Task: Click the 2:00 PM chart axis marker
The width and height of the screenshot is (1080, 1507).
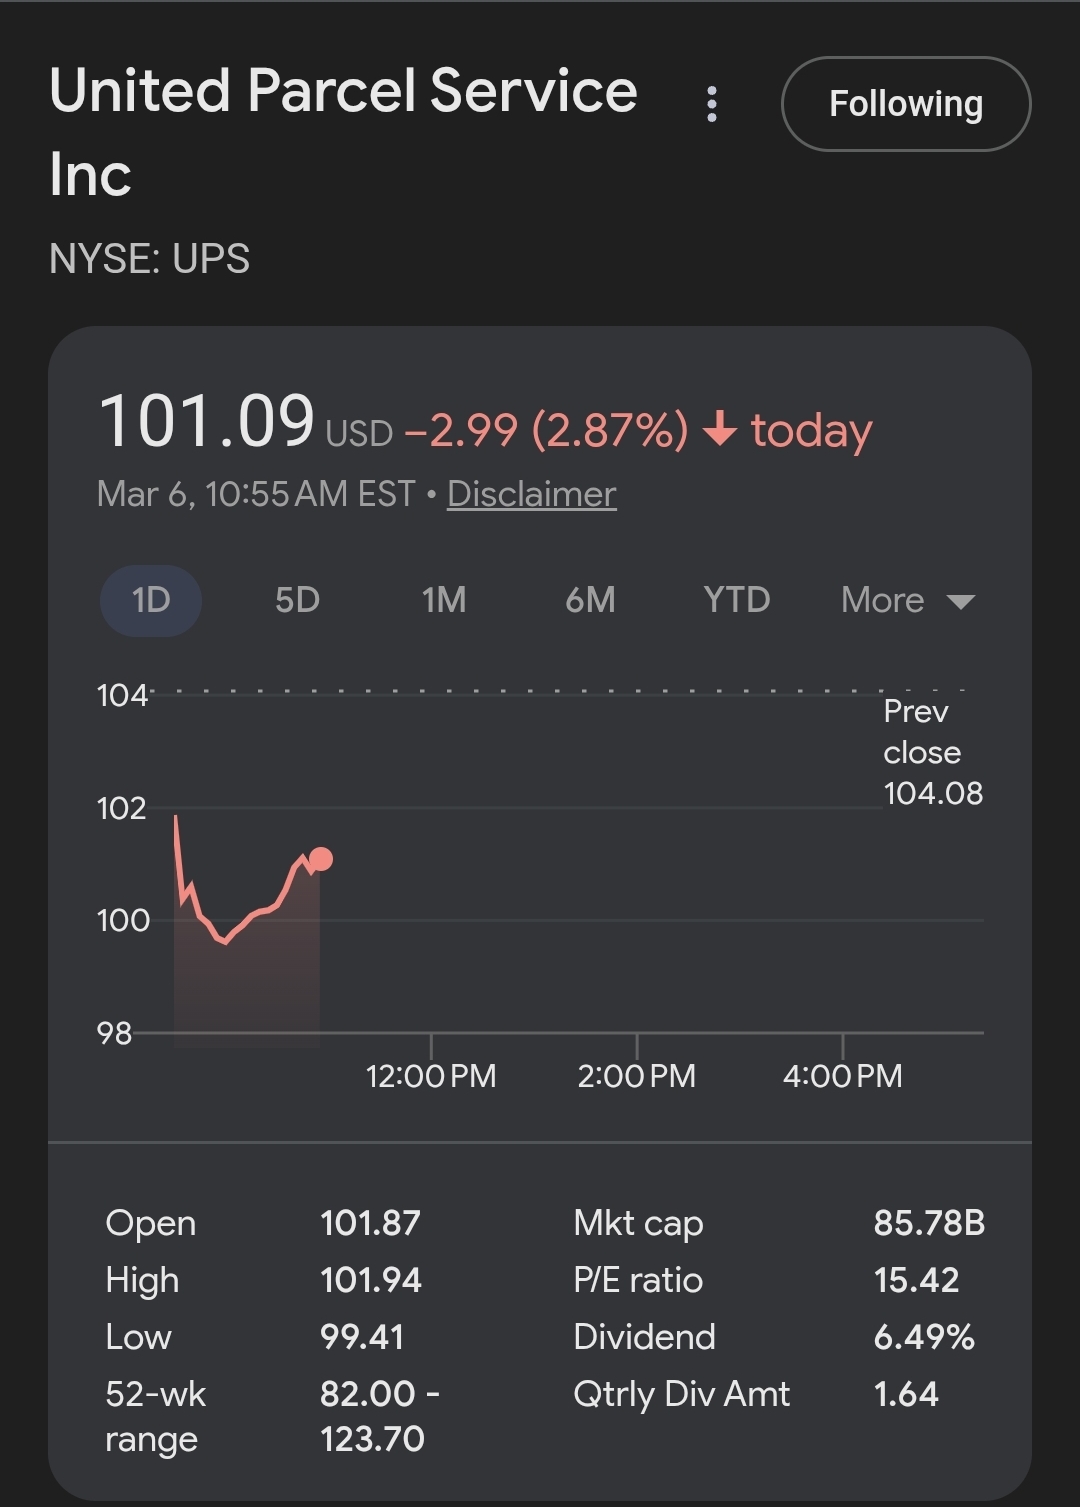Action: [637, 1076]
